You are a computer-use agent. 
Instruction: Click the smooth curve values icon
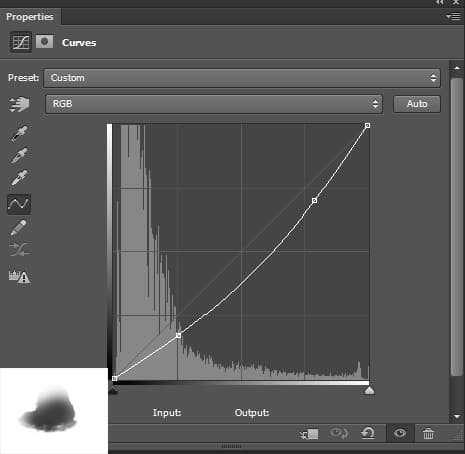point(19,249)
